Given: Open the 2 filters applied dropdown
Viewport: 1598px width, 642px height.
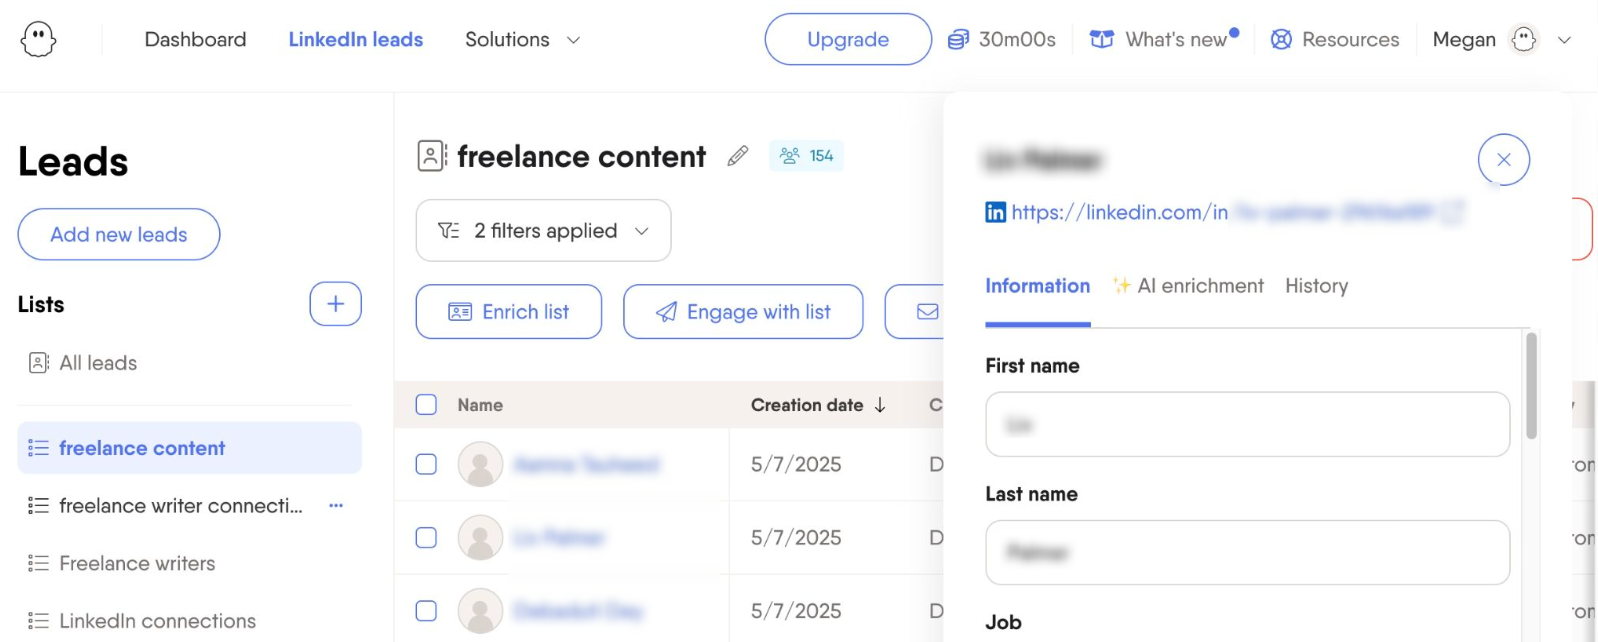Looking at the screenshot, I should coord(543,231).
